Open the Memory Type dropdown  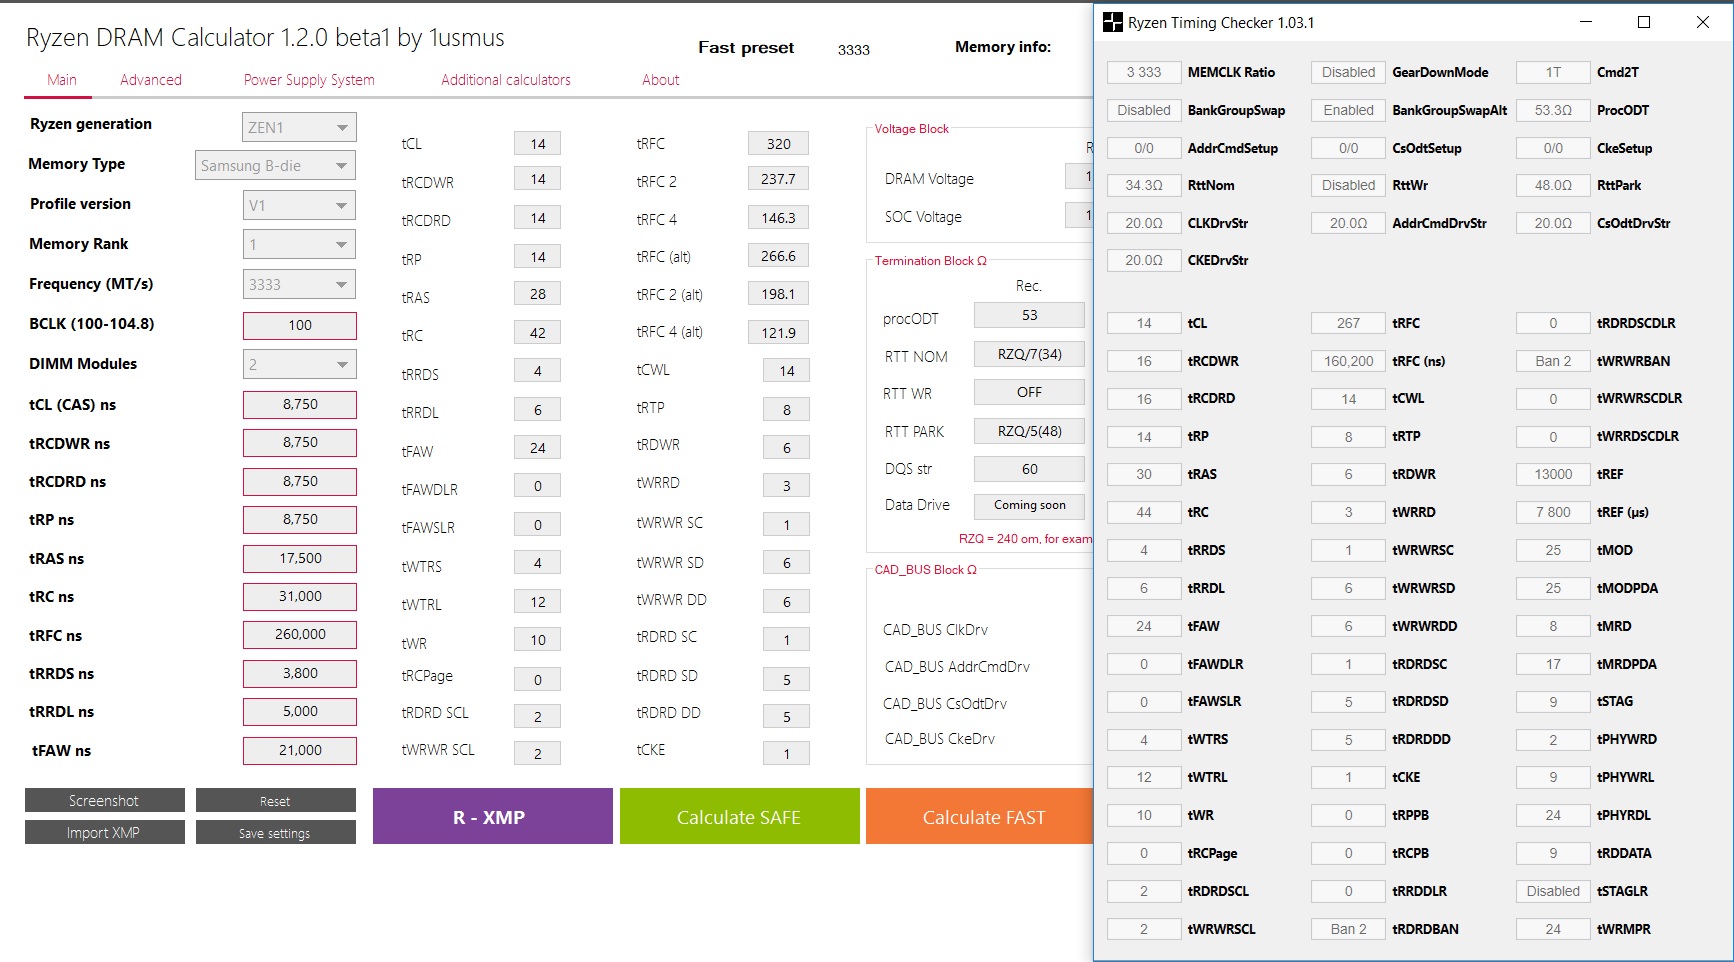point(276,166)
